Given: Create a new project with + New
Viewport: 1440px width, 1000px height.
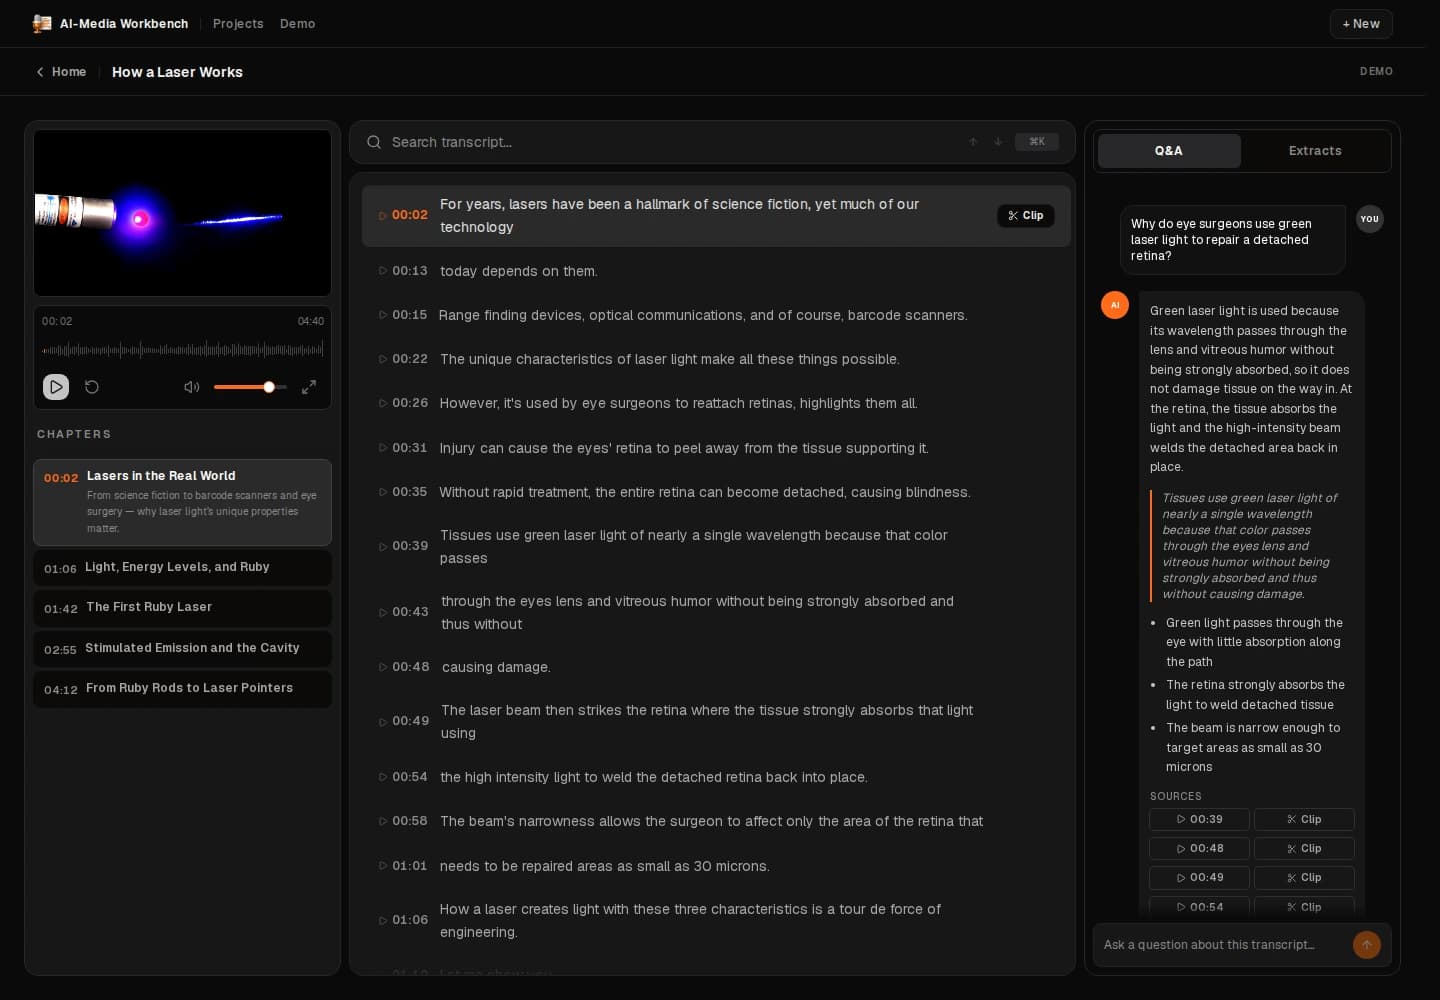Looking at the screenshot, I should 1361,24.
